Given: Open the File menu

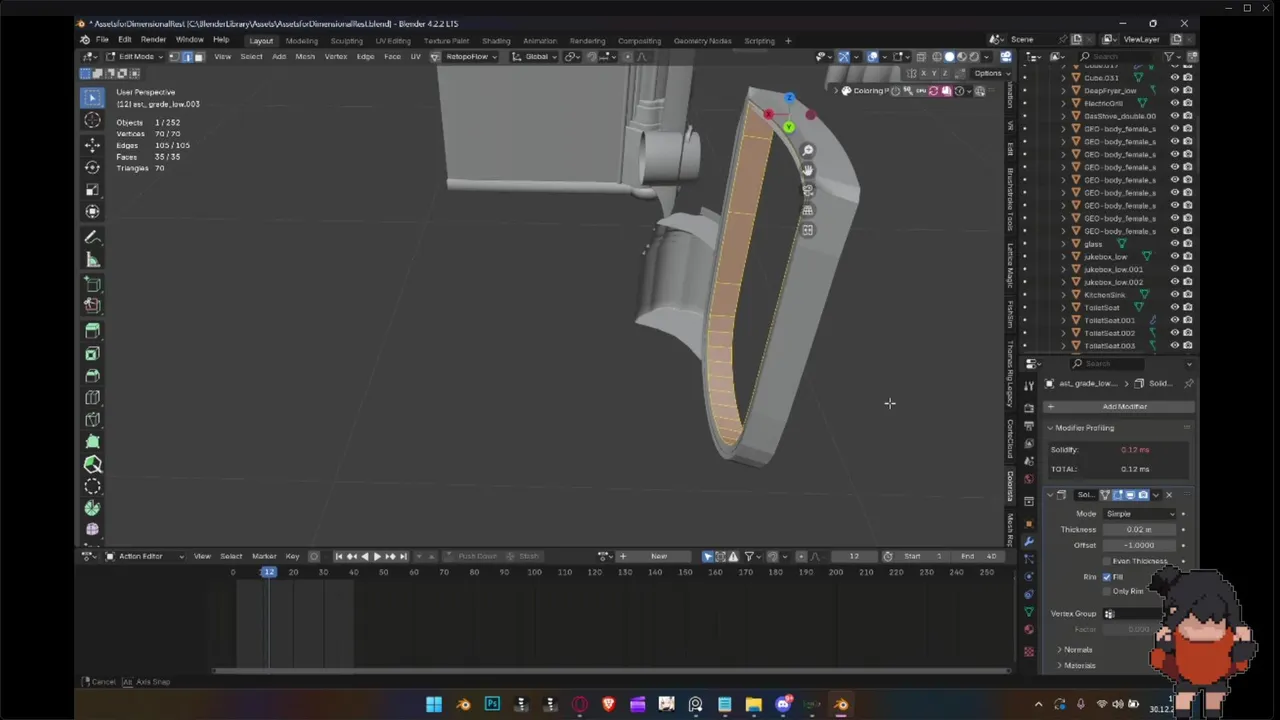Looking at the screenshot, I should 102,40.
